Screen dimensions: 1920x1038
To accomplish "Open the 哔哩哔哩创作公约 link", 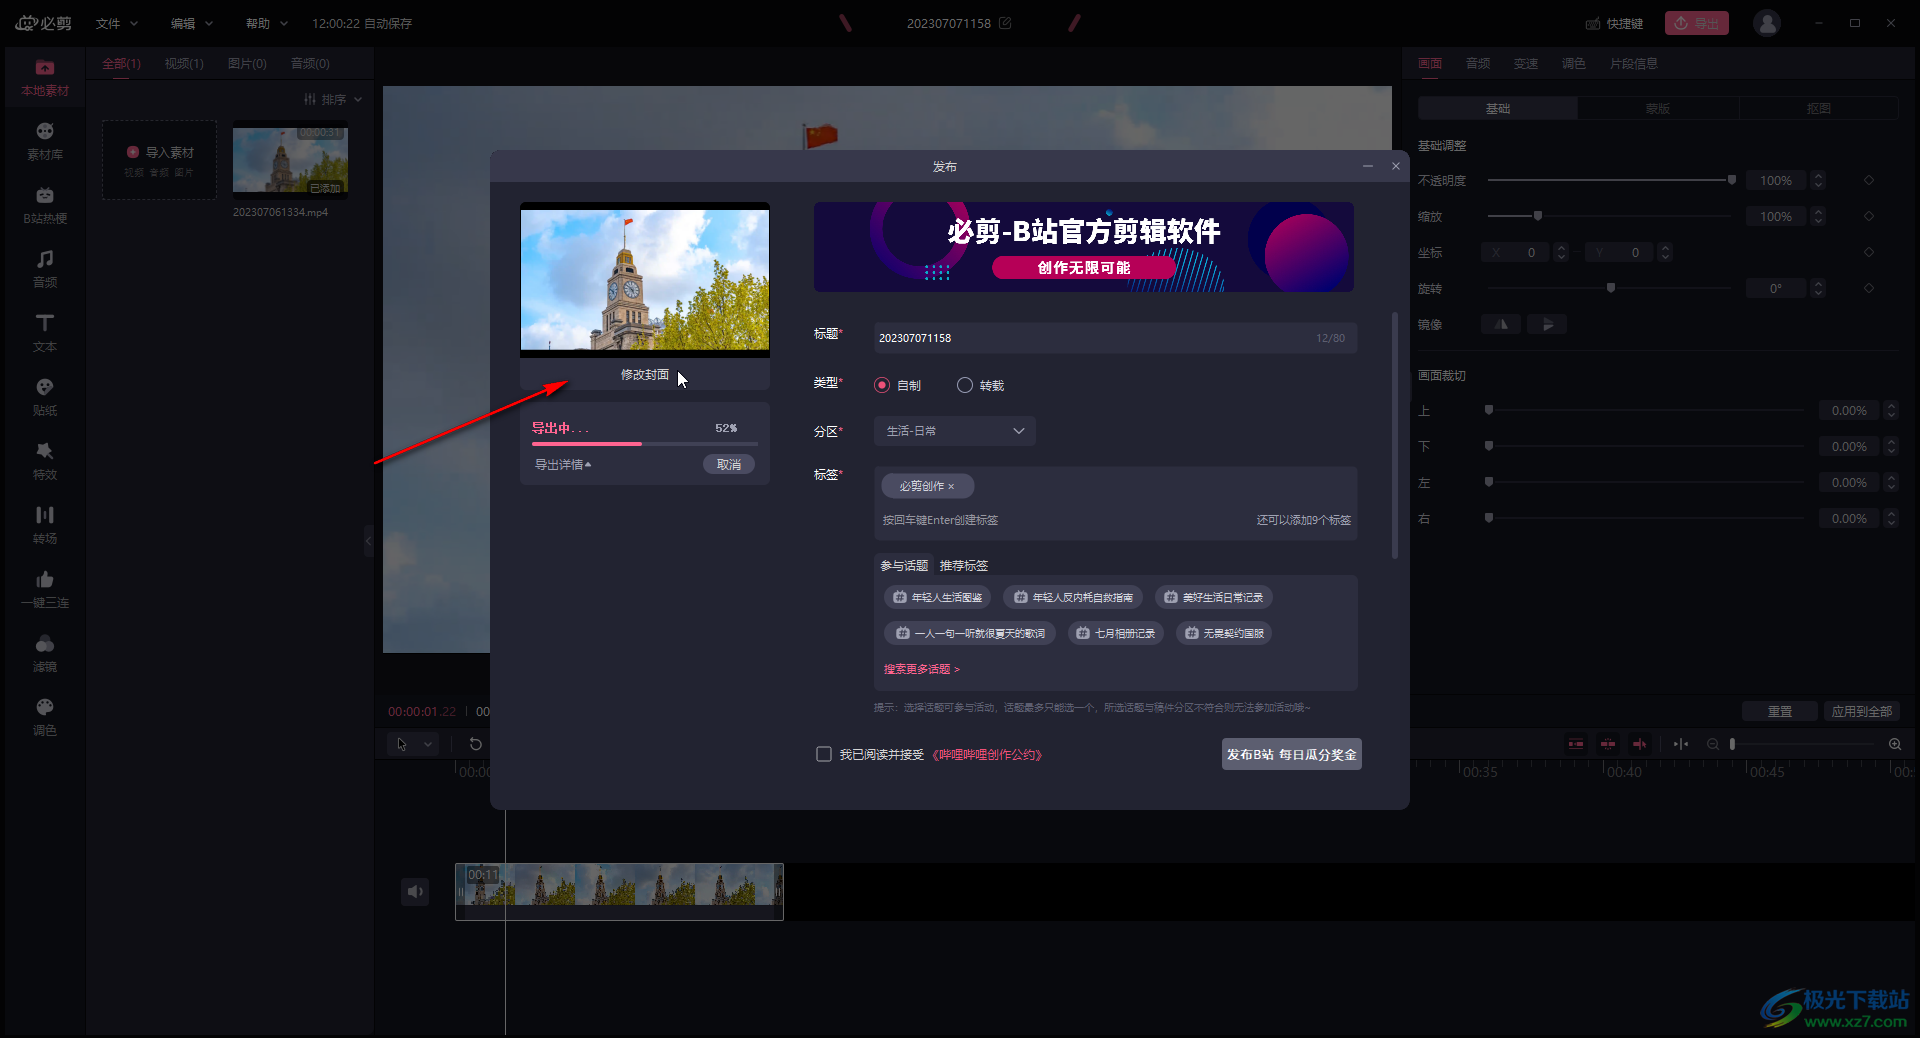I will (987, 754).
